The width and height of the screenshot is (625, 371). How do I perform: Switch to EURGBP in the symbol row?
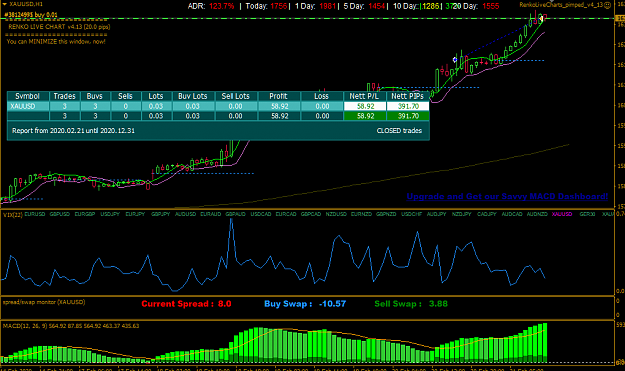[85, 214]
